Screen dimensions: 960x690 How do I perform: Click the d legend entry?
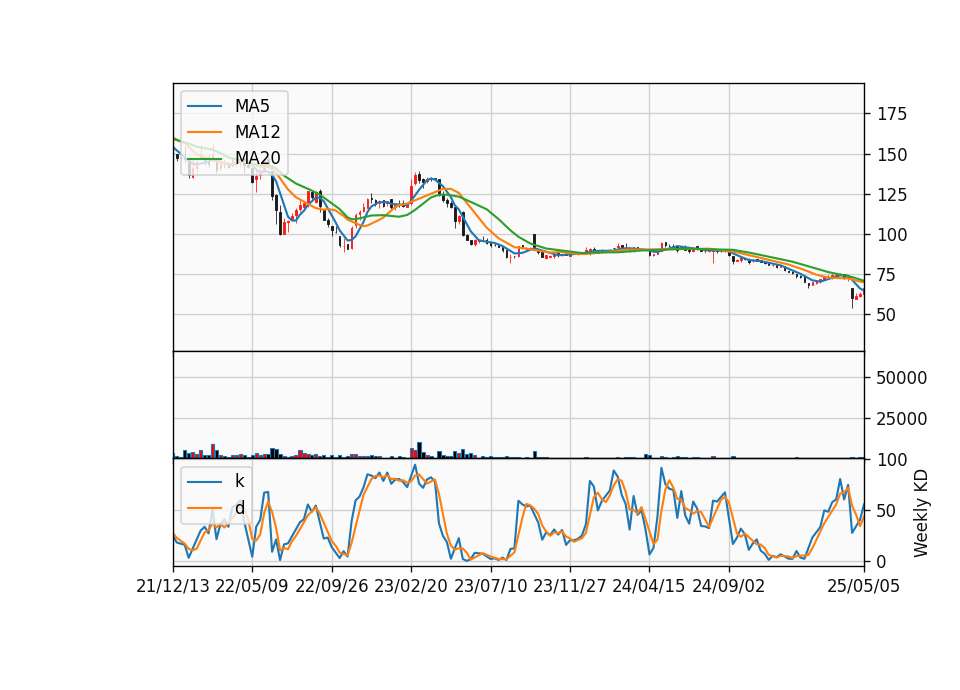239,508
